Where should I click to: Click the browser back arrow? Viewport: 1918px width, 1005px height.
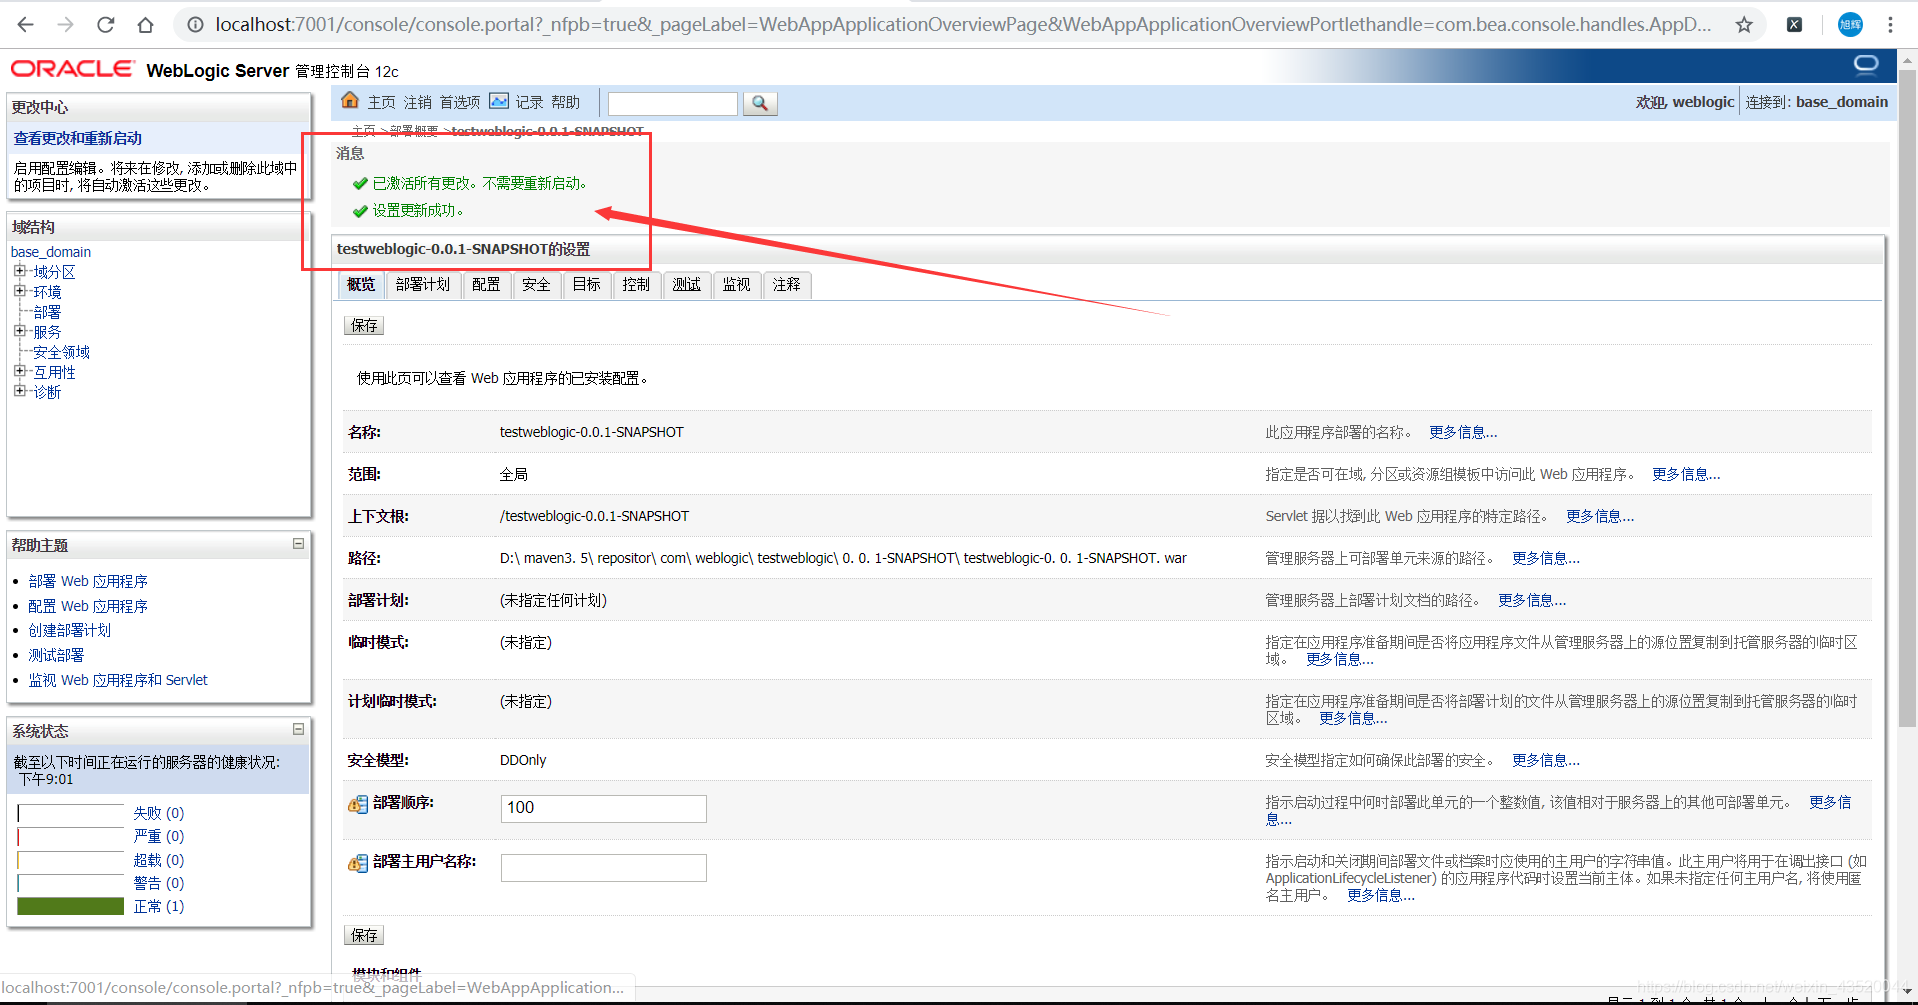[26, 24]
